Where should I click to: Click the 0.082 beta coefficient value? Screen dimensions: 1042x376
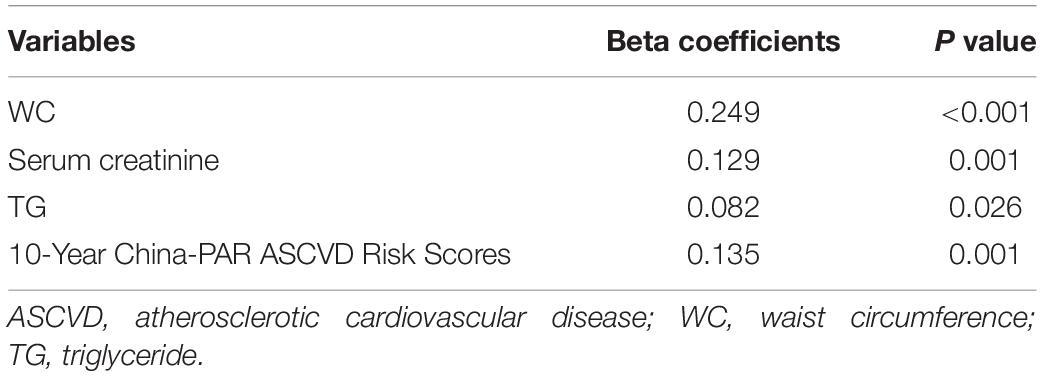point(723,208)
